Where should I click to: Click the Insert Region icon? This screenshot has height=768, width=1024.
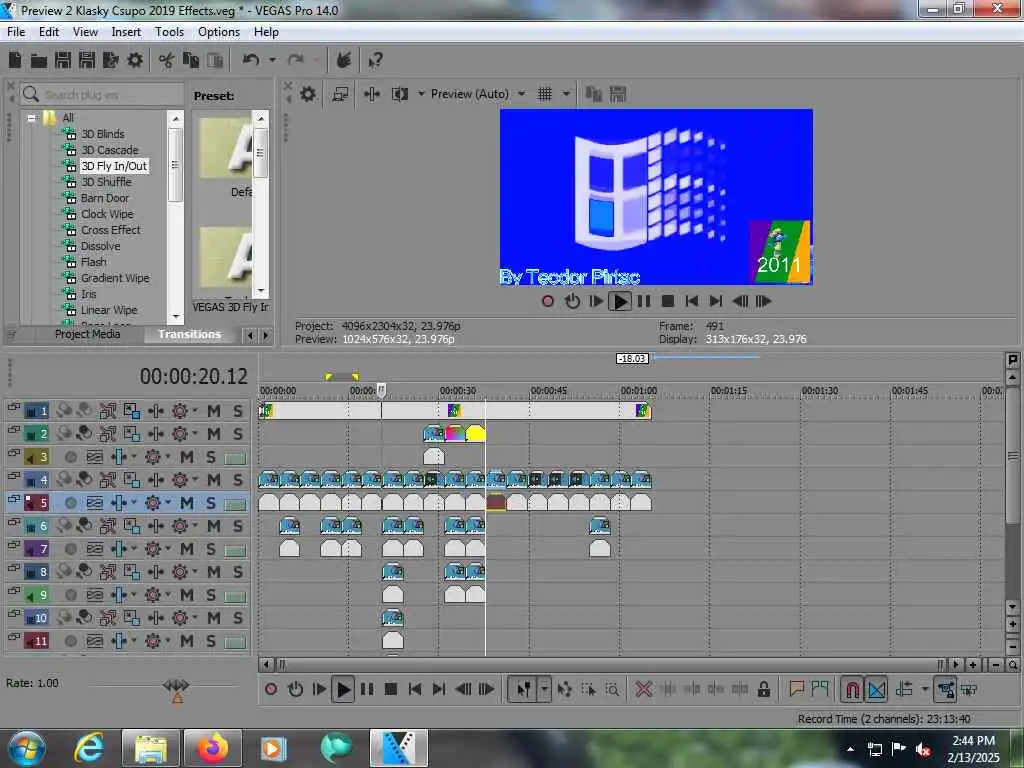click(820, 689)
